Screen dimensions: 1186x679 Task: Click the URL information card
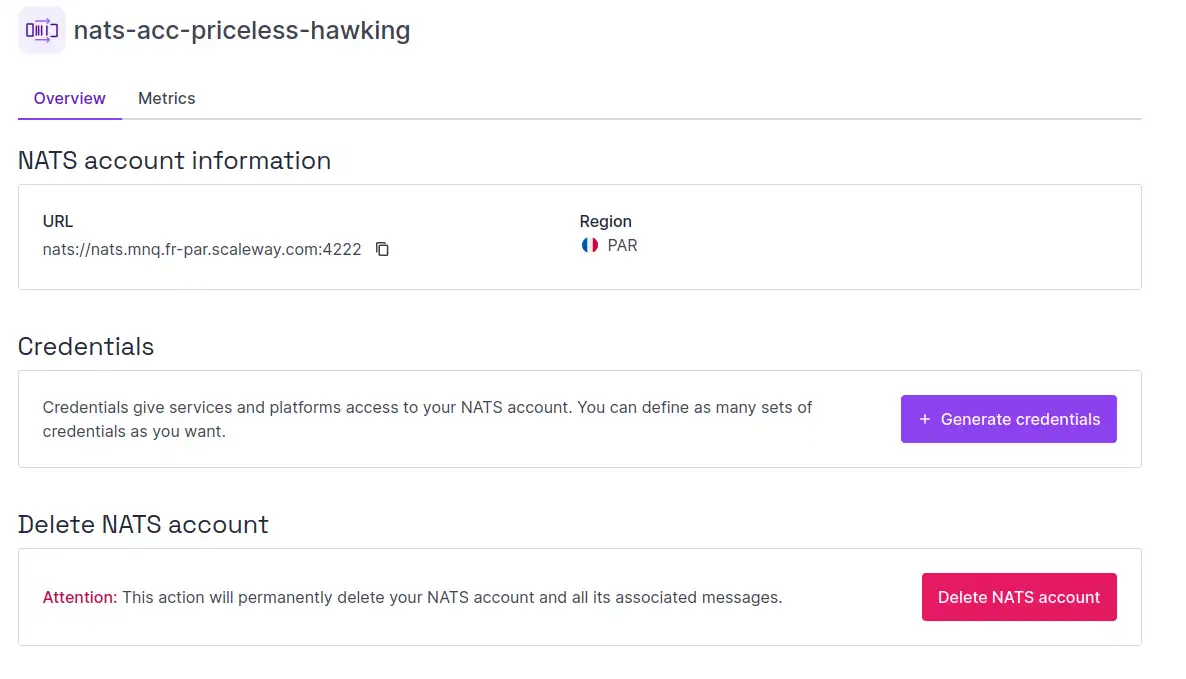pos(580,237)
